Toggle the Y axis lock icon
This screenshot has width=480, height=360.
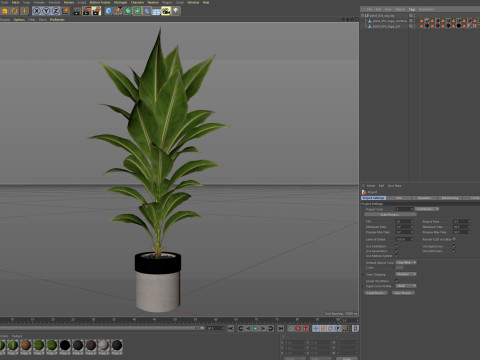coord(46,11)
